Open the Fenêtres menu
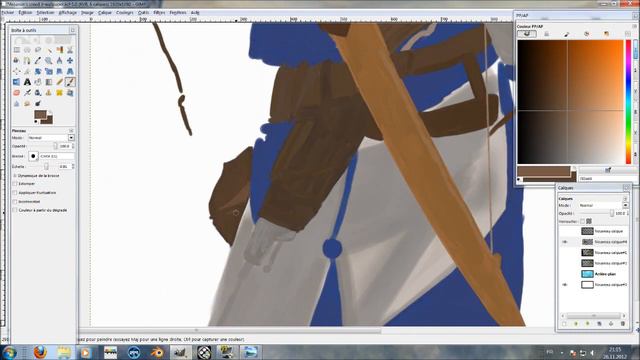 pyautogui.click(x=178, y=13)
